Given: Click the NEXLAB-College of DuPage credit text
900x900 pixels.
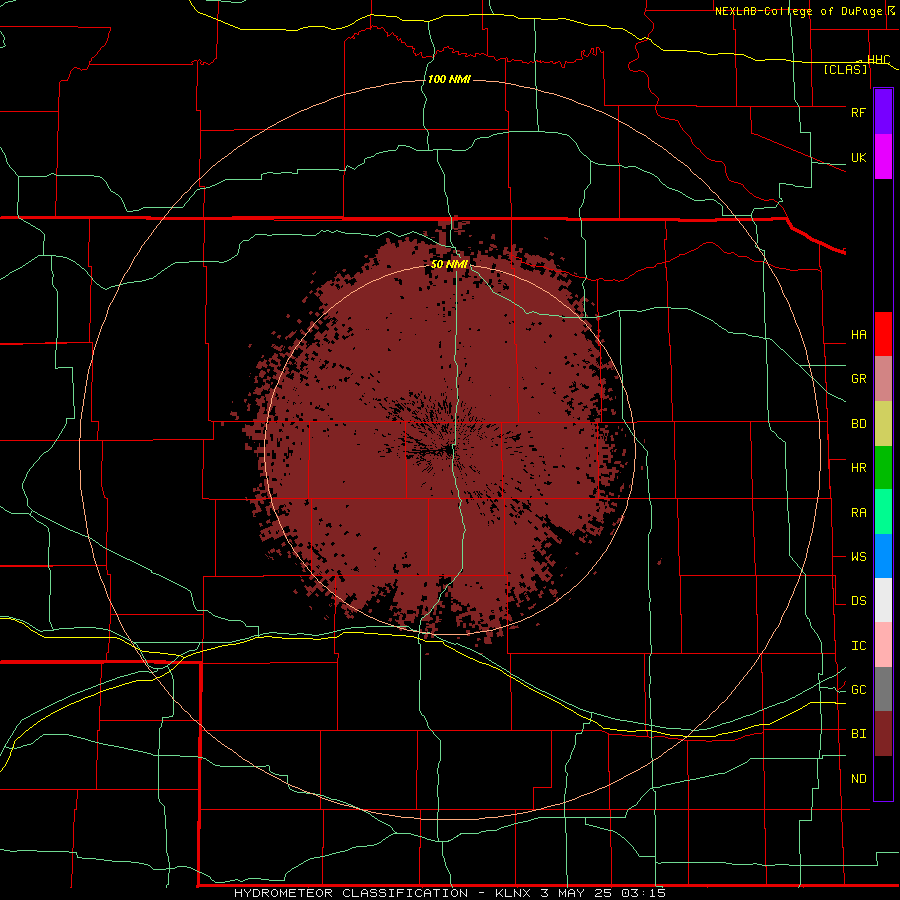Looking at the screenshot, I should pos(798,11).
